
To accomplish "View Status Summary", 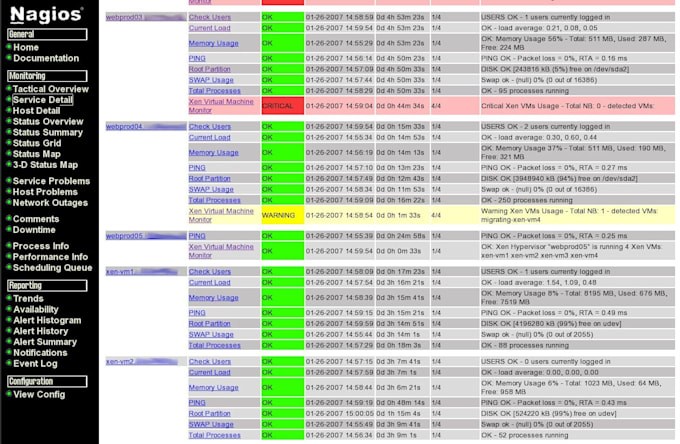I will point(48,132).
